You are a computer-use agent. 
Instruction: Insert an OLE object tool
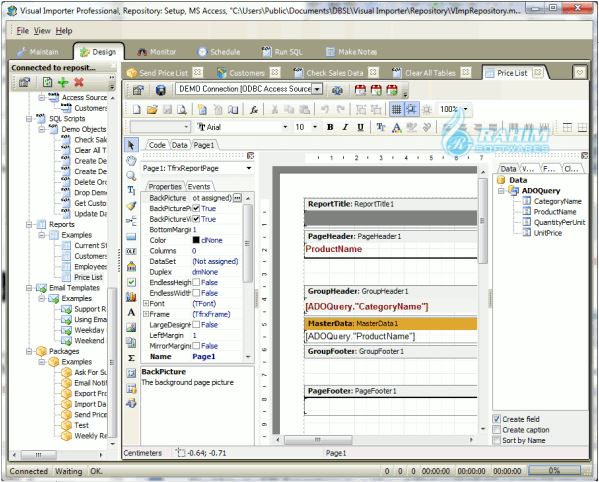click(131, 251)
